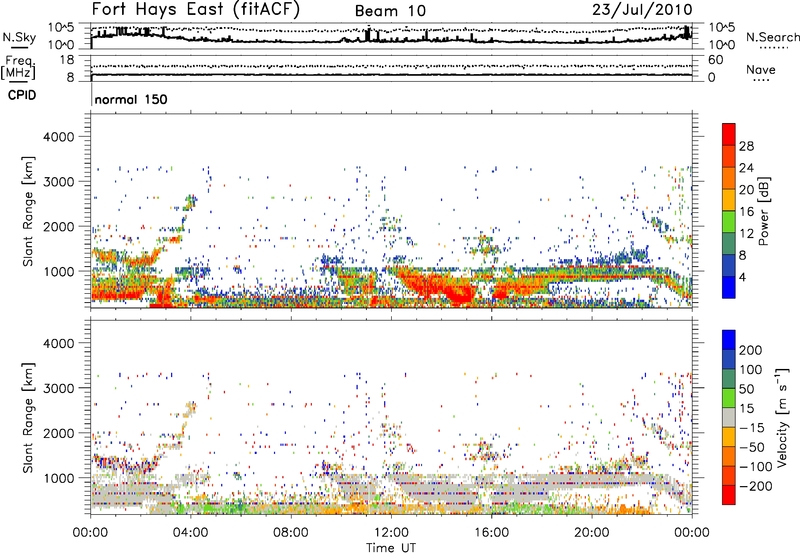Click the "N.Sky" legend label
Viewport: 800px width, 554px height.
tap(19, 37)
